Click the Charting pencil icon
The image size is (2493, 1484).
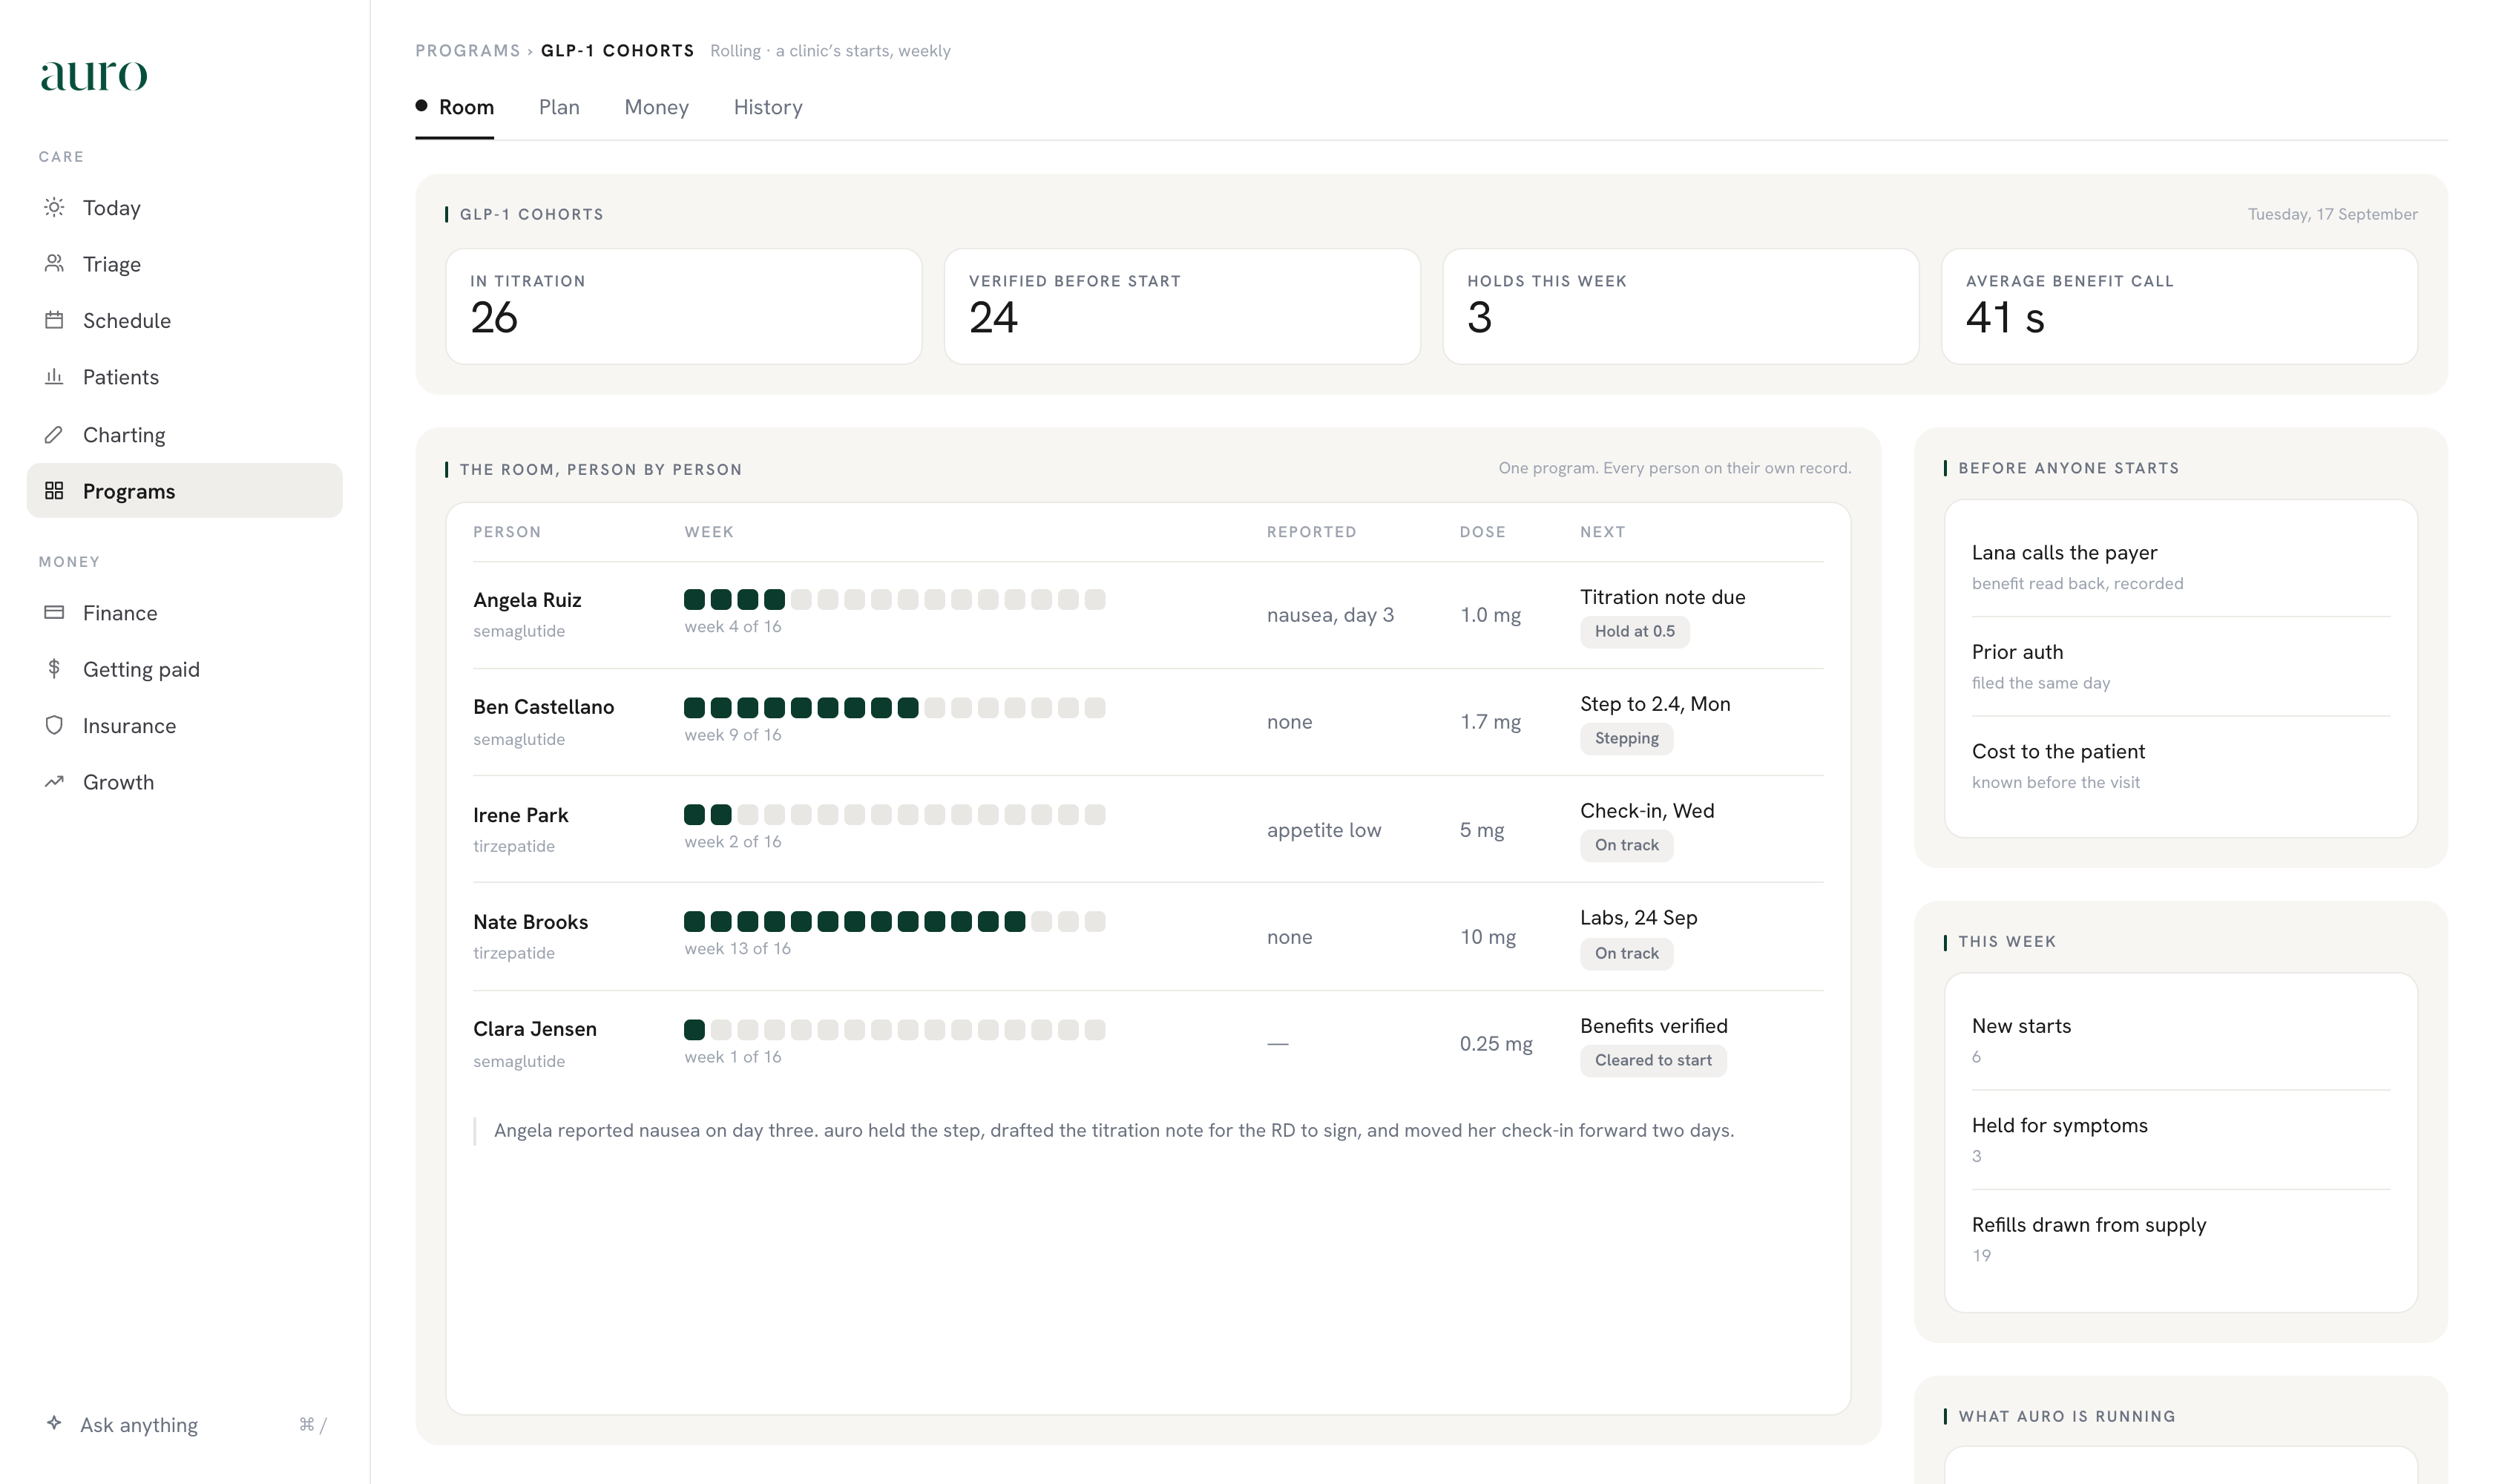(54, 434)
